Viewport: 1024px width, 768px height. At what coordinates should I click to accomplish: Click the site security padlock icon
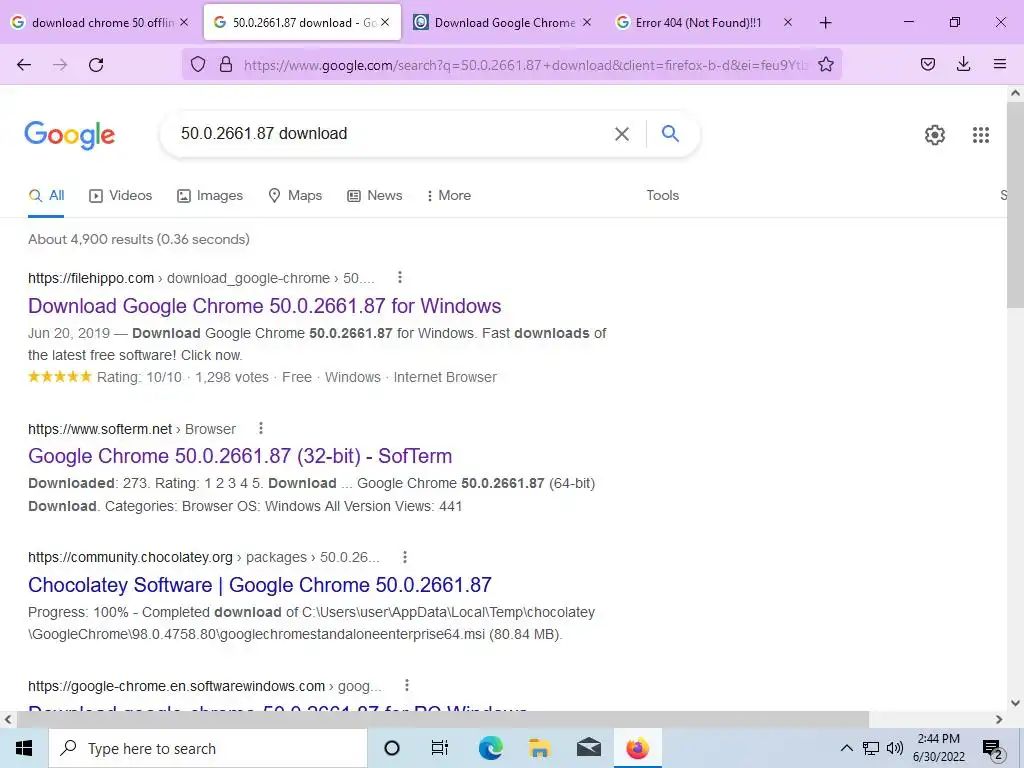(226, 64)
